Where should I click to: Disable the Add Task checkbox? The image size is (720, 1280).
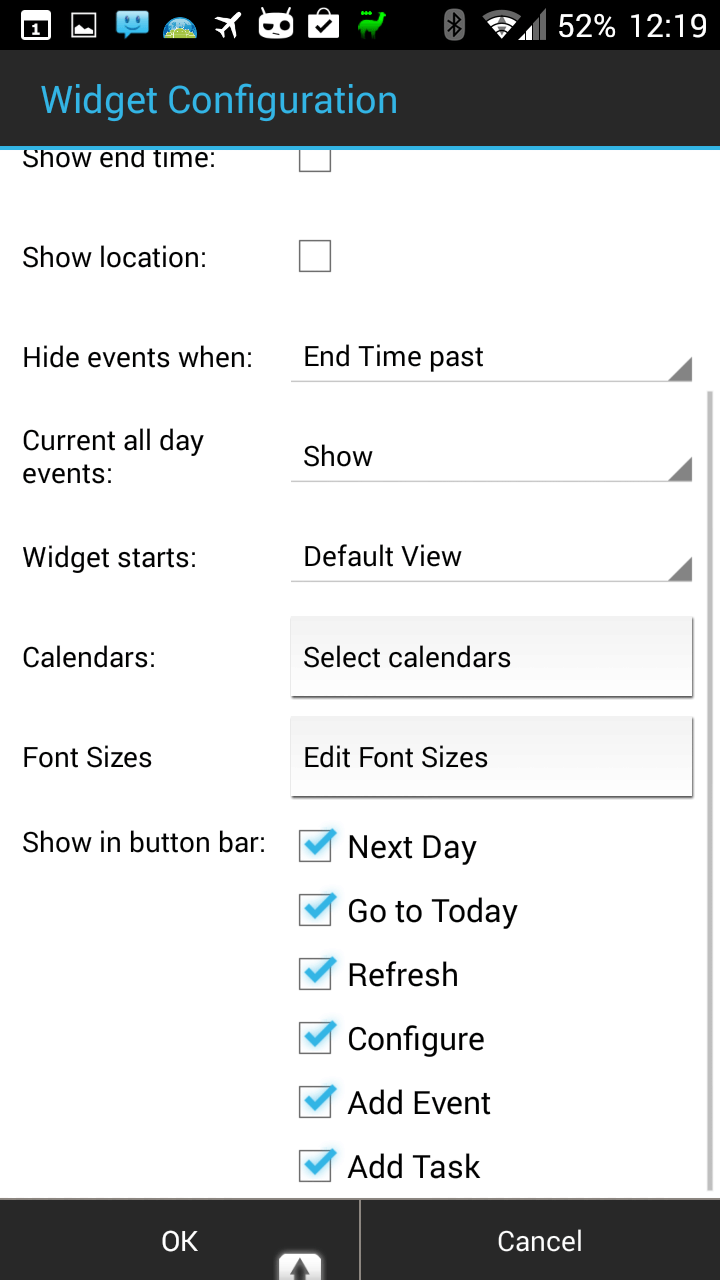[x=316, y=1166]
